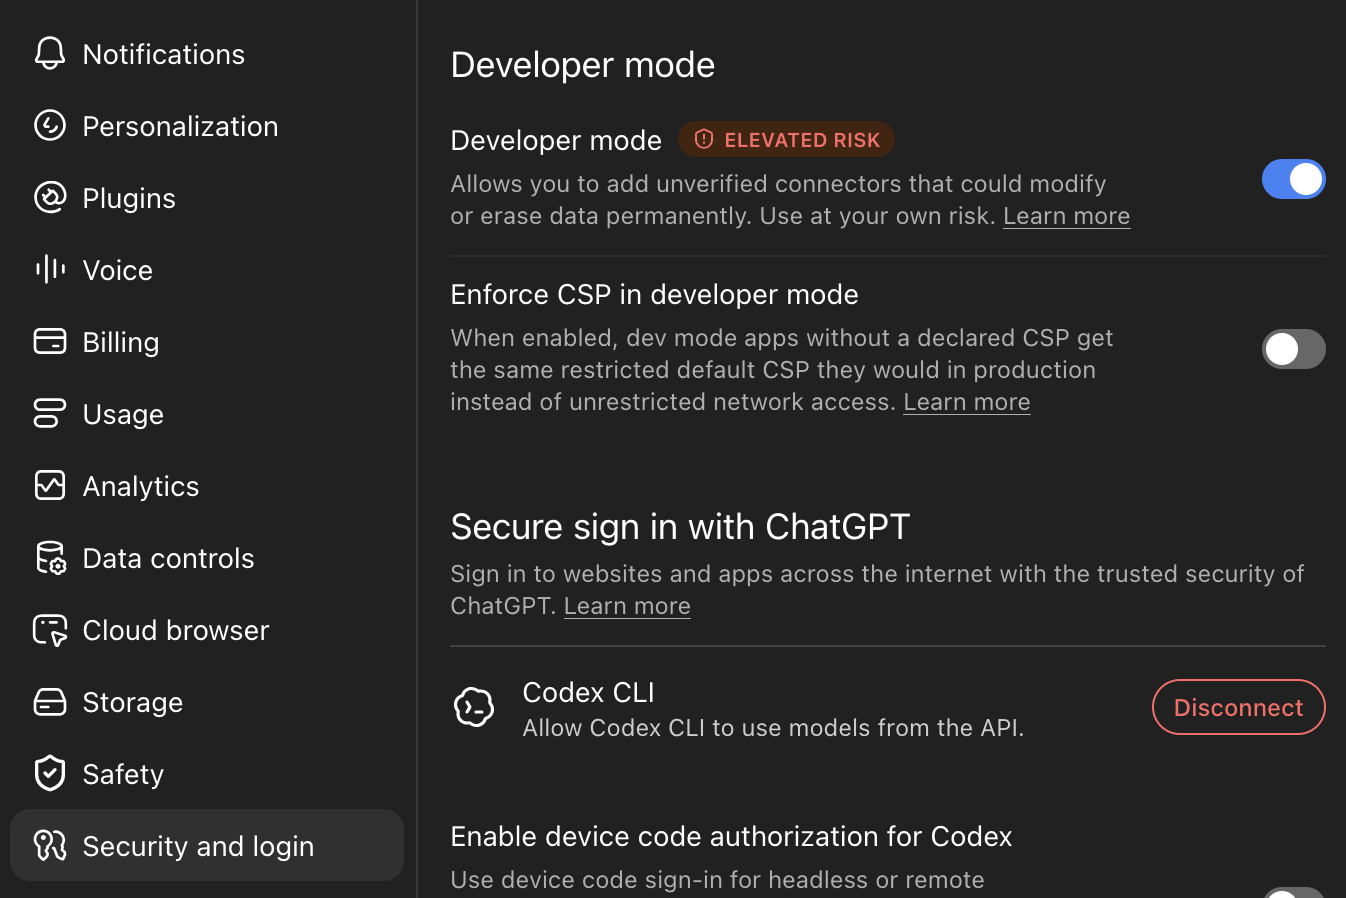This screenshot has height=898, width=1346.
Task: Click 'Allow Codex CLI to use models' description
Action: 773,728
